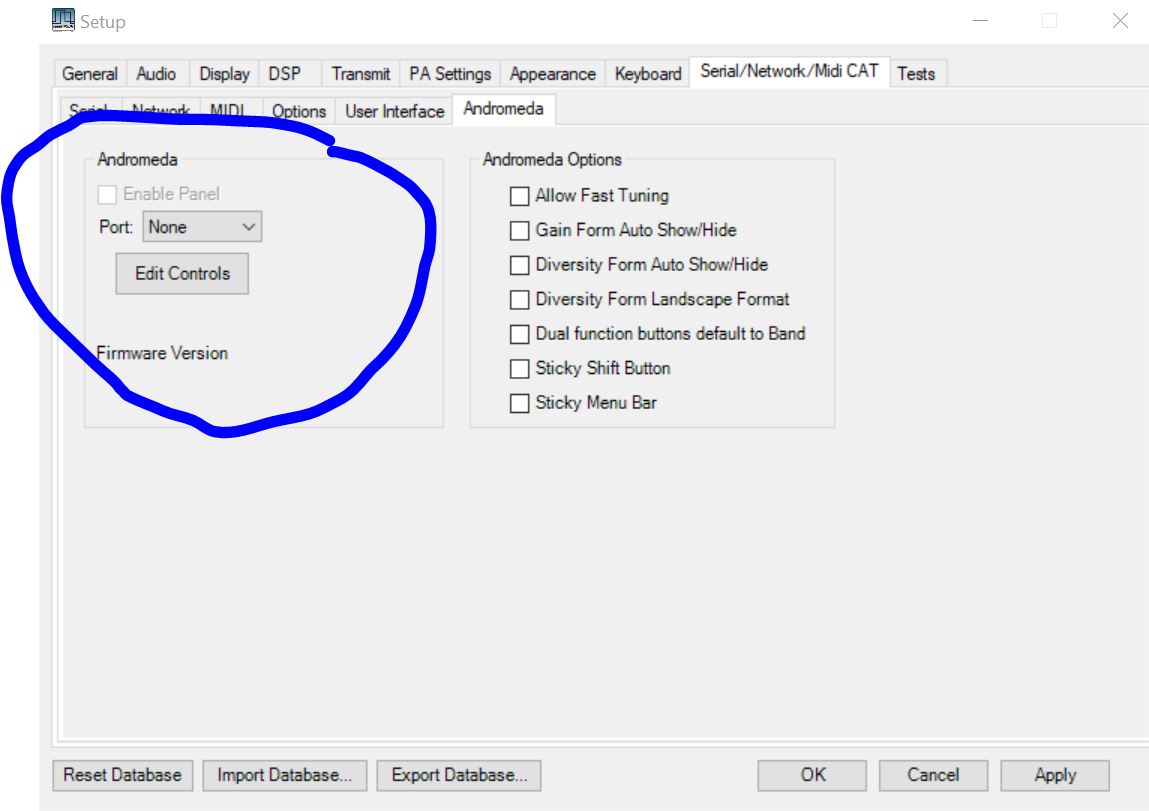Viewport: 1149px width, 811px height.
Task: Open the Port dropdown list
Action: 202,227
